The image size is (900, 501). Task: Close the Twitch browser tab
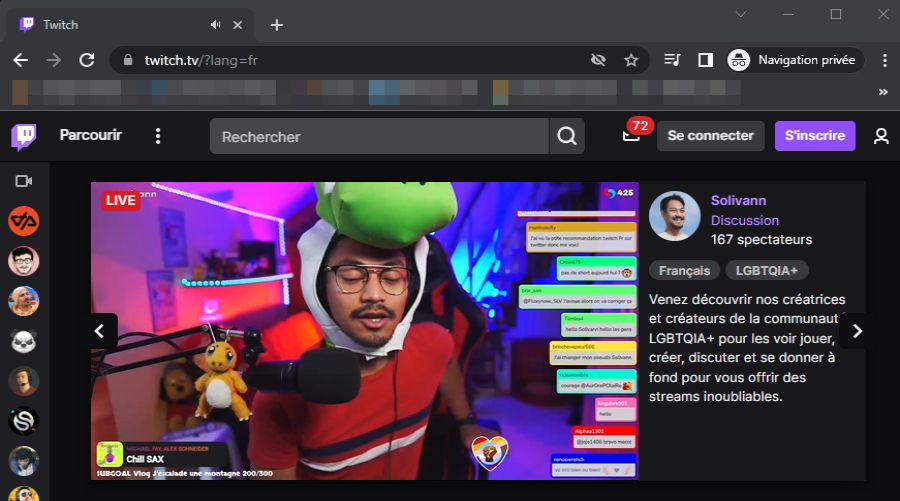tap(238, 25)
